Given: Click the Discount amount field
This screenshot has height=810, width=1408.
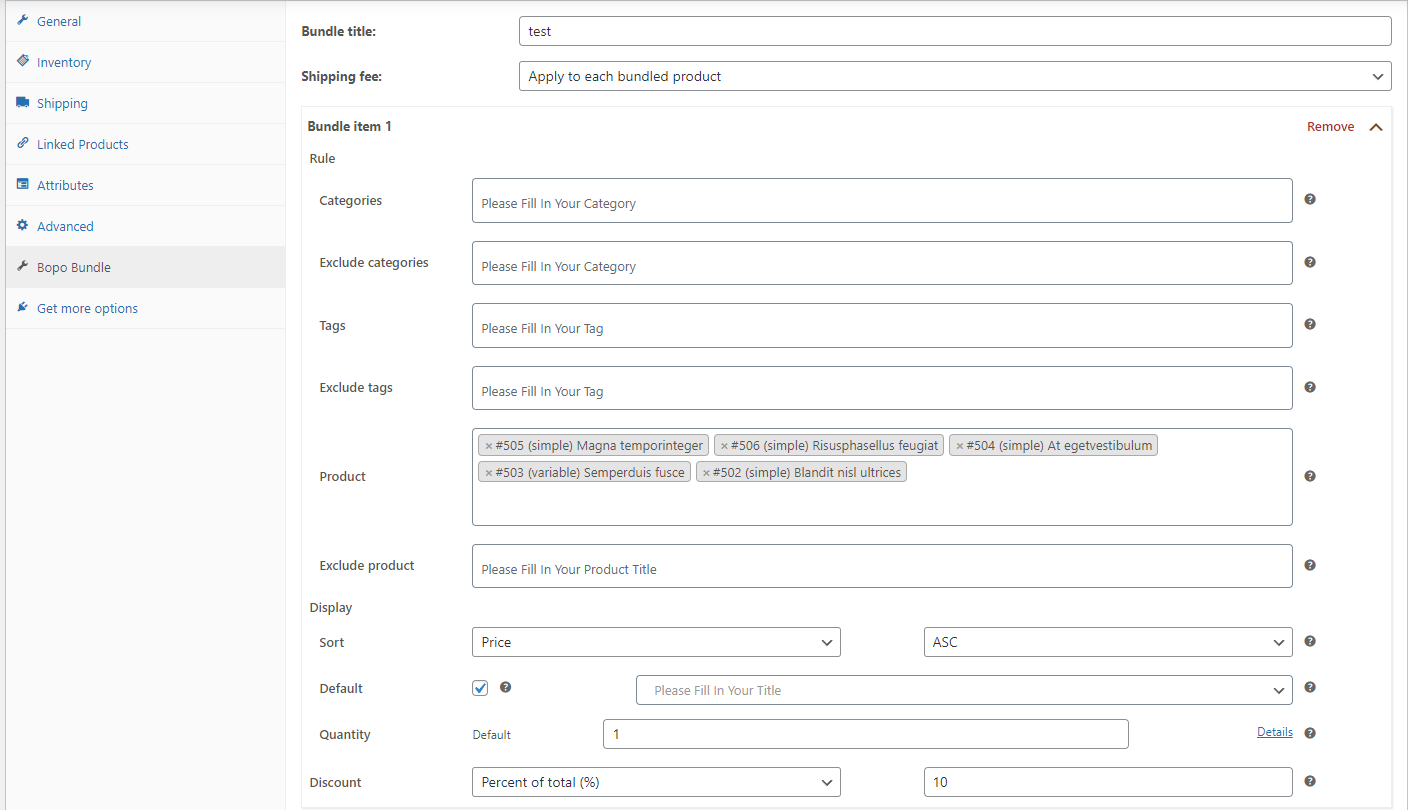Looking at the screenshot, I should pyautogui.click(x=1108, y=782).
